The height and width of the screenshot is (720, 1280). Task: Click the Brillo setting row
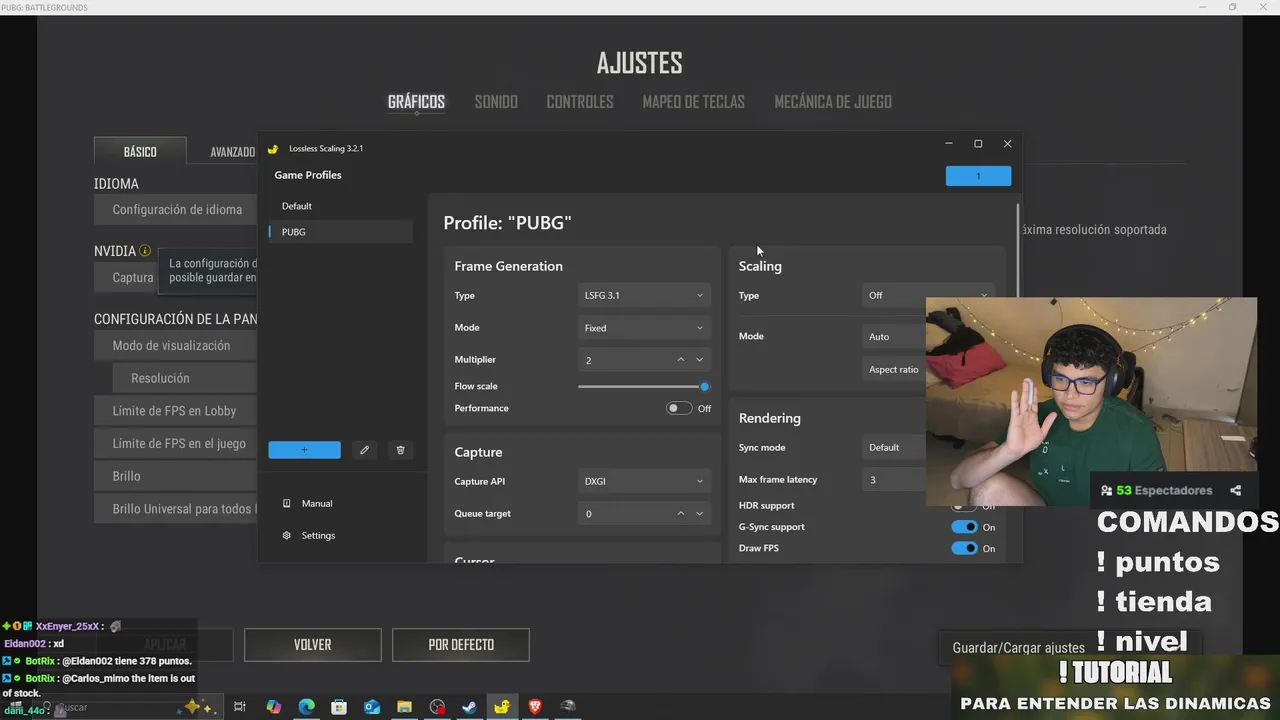176,476
